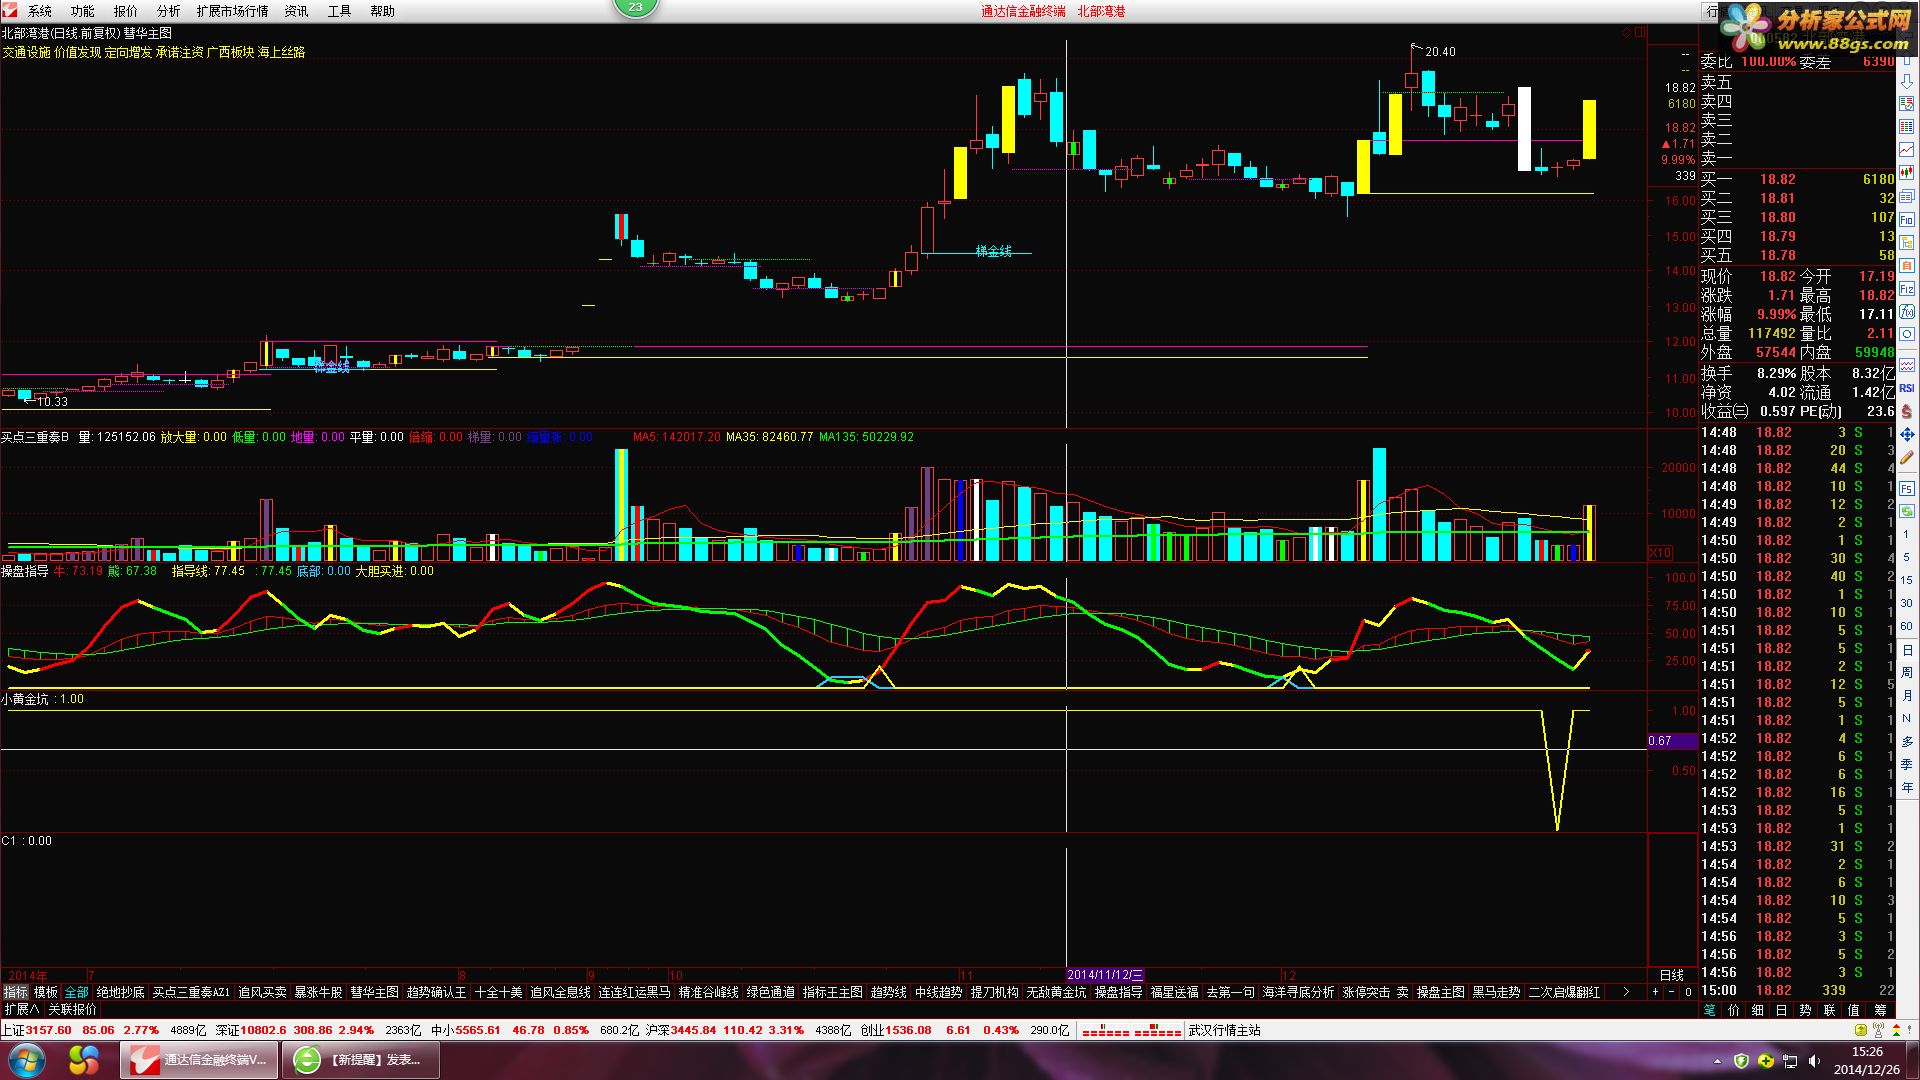Open the F10 company info icon

point(1907,219)
